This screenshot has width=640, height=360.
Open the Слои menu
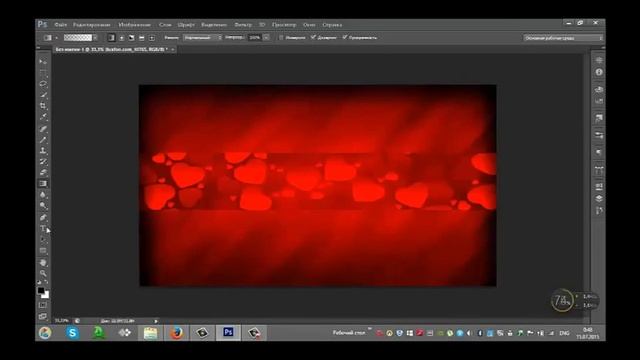[165, 25]
